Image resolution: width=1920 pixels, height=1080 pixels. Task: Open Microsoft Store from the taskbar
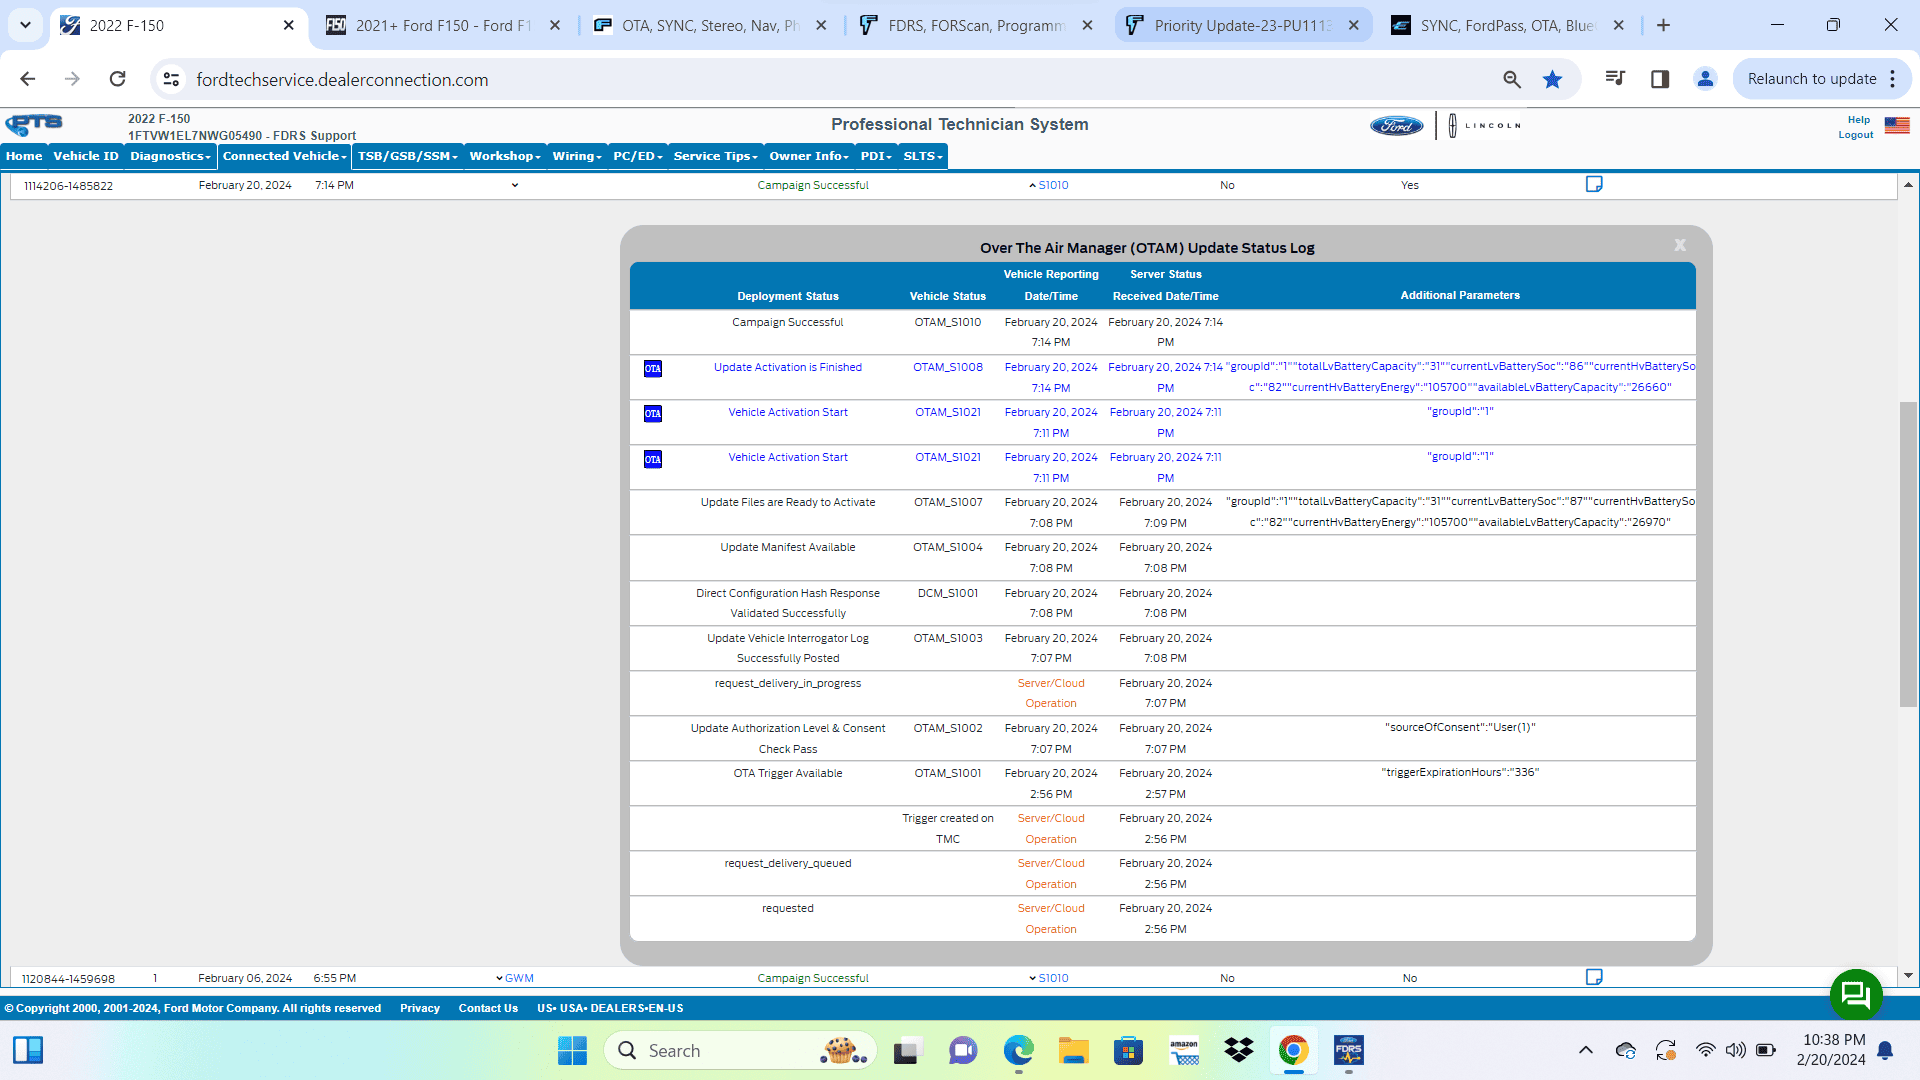1128,1050
